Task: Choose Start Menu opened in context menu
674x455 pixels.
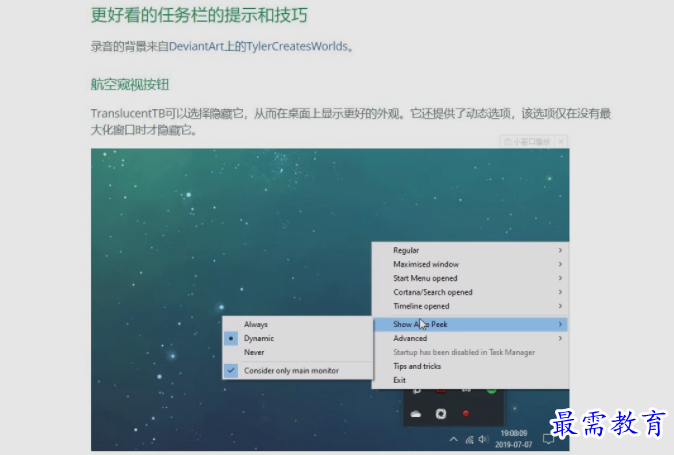Action: click(470, 278)
